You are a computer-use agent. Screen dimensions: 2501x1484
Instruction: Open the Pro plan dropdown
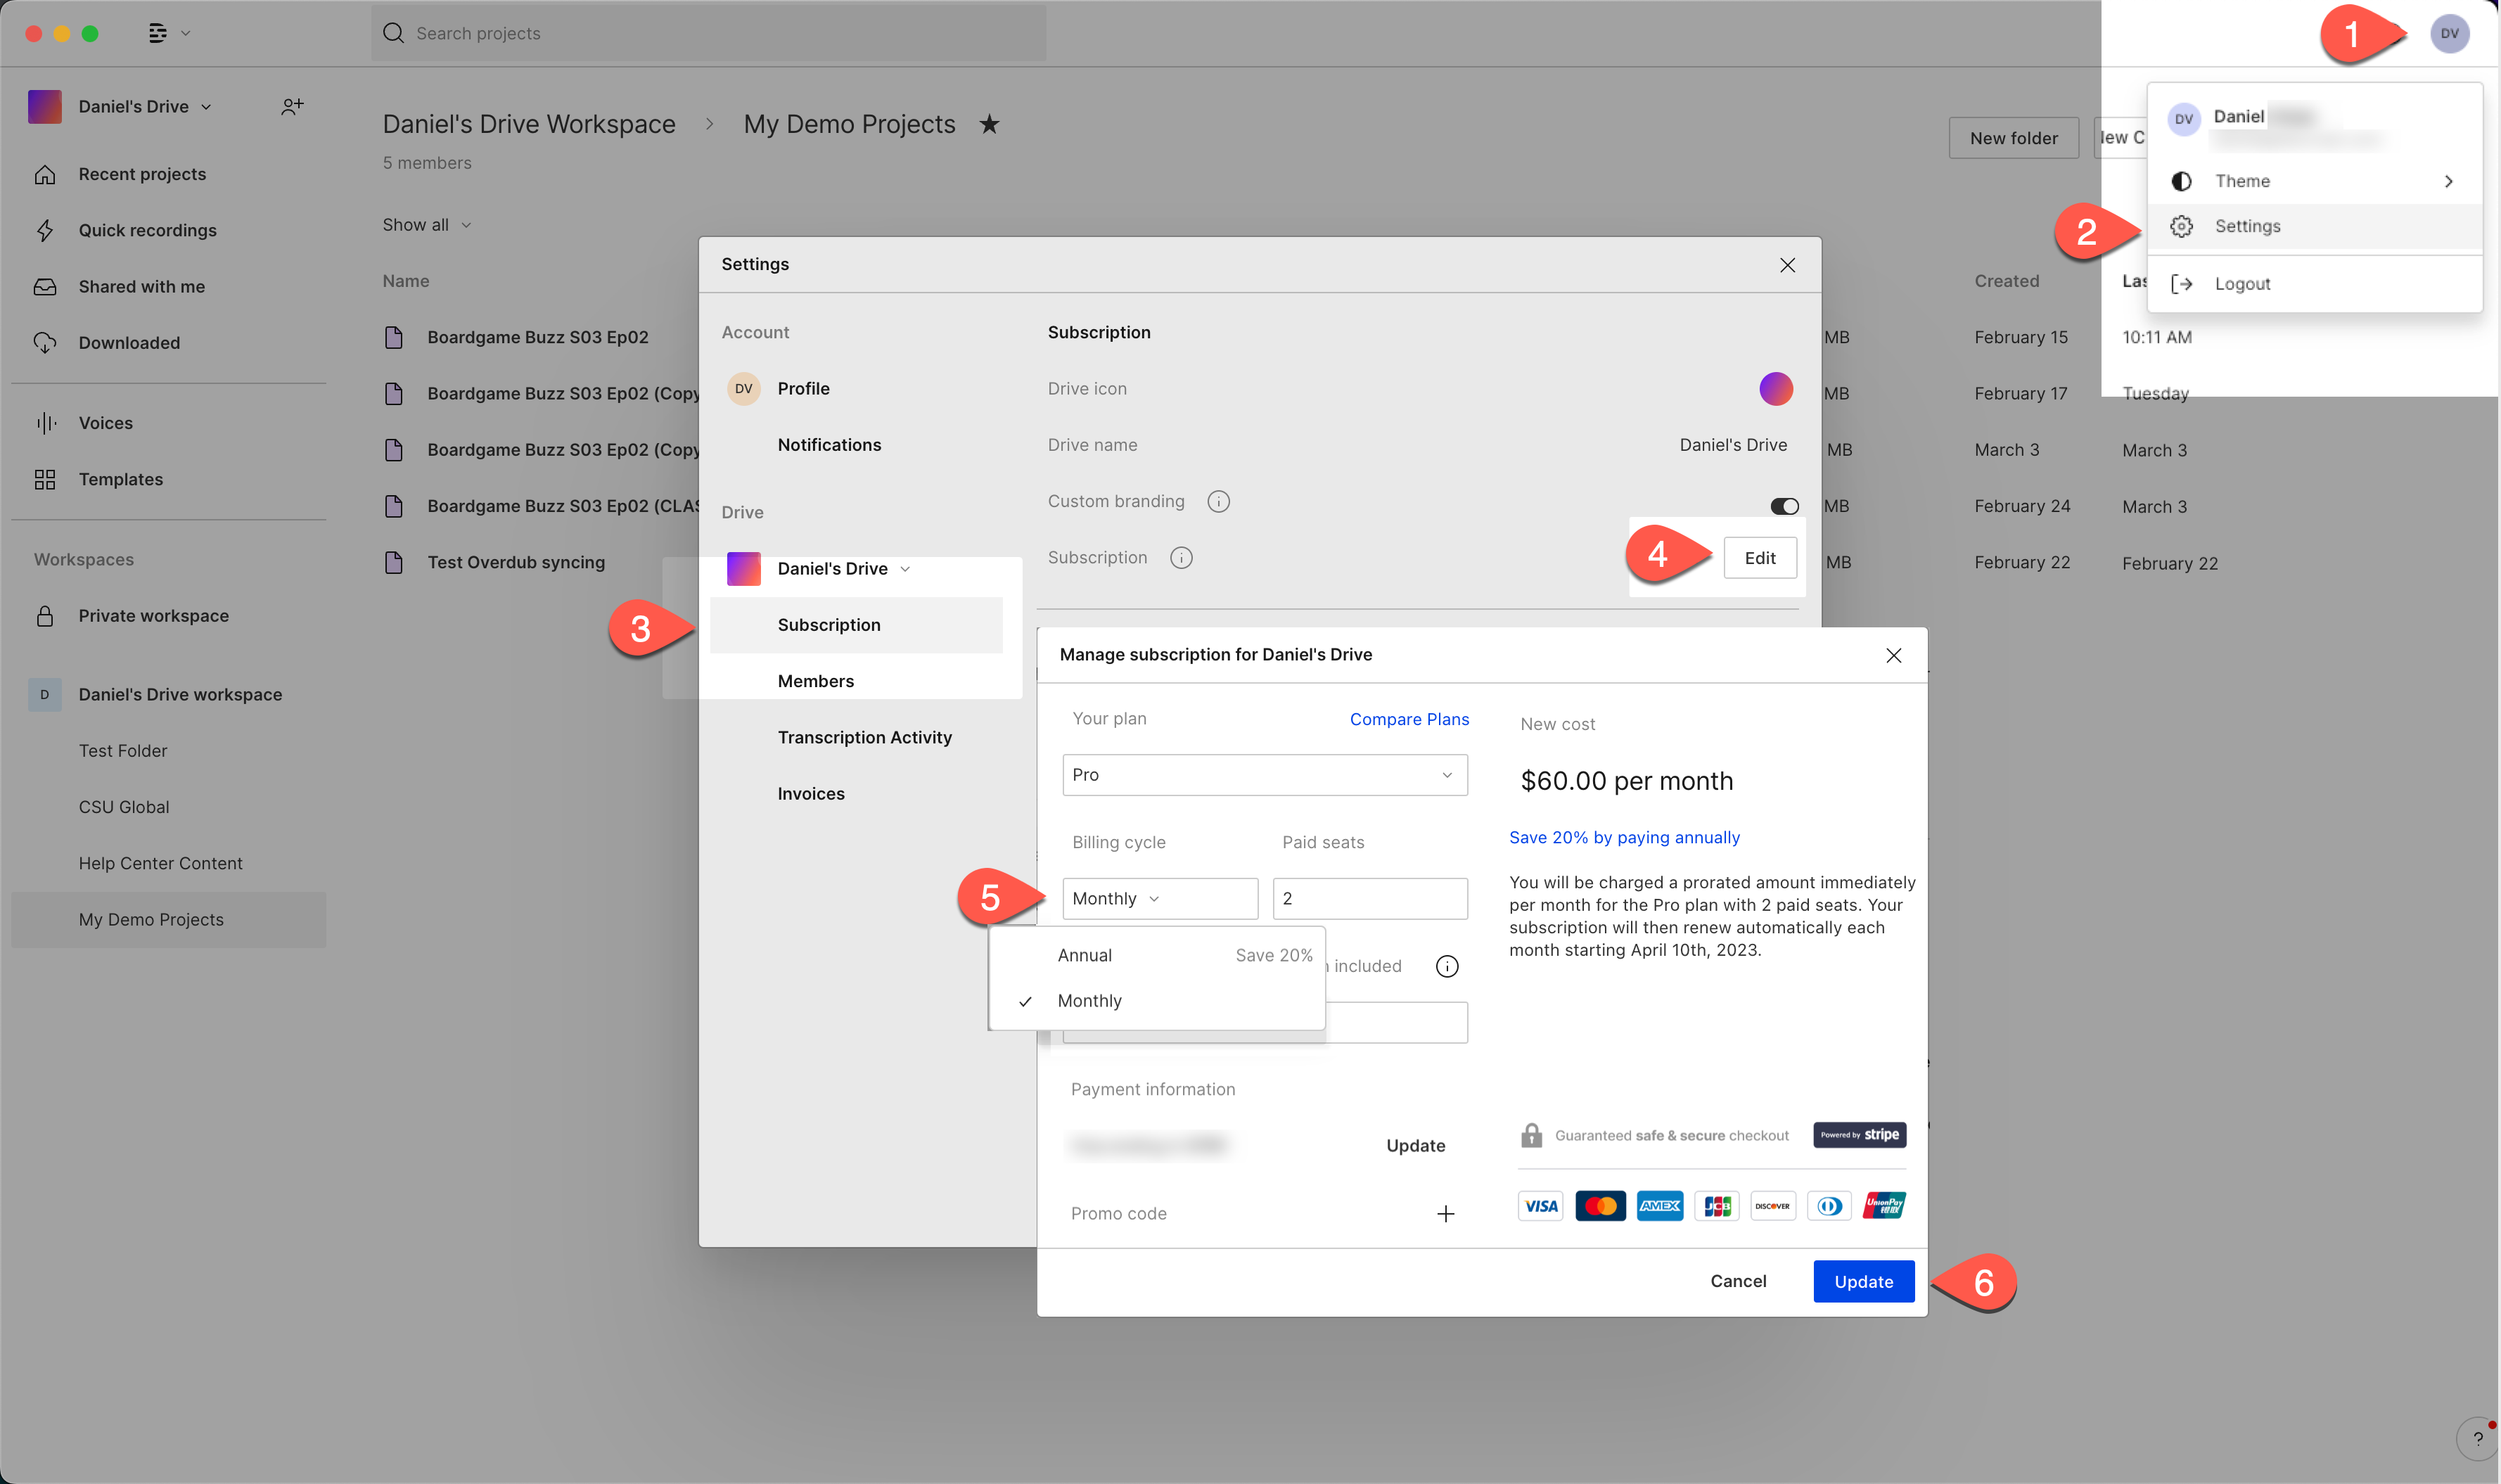(x=1265, y=775)
